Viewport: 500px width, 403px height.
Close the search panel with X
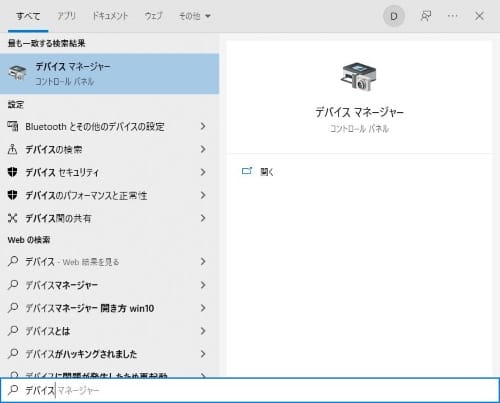pyautogui.click(x=479, y=16)
